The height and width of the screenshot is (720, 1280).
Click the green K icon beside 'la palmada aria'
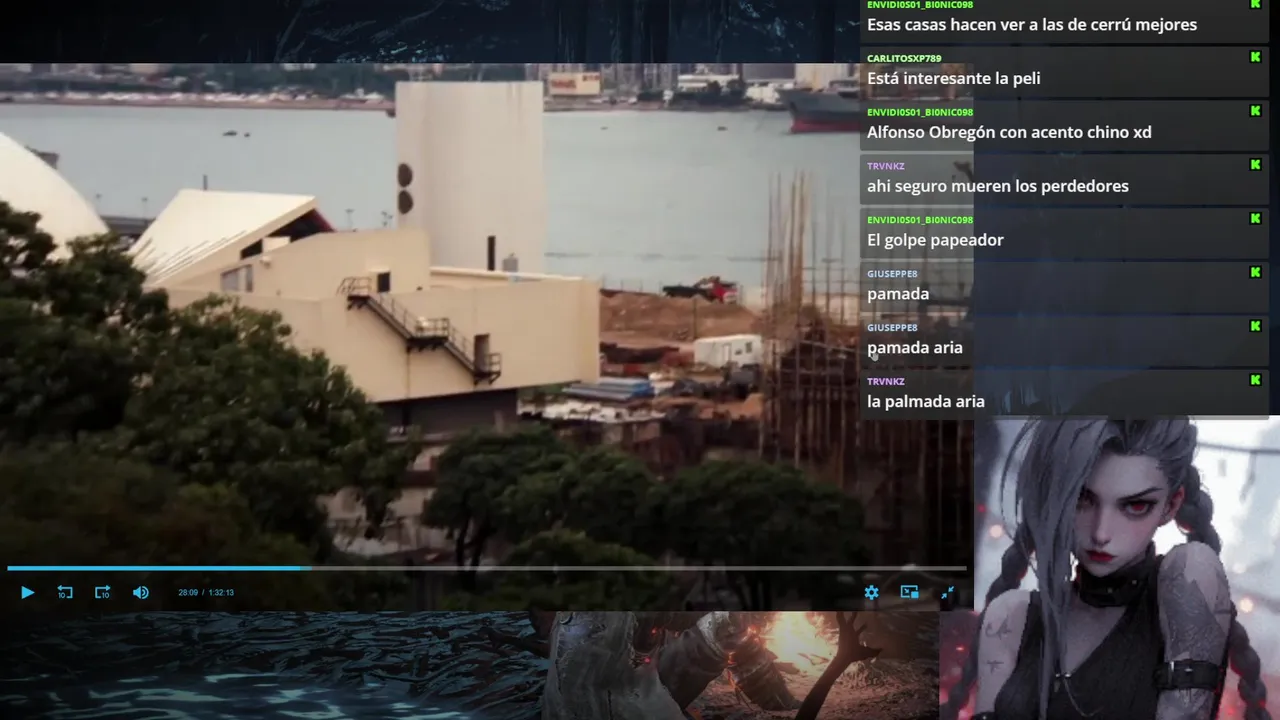[1255, 380]
